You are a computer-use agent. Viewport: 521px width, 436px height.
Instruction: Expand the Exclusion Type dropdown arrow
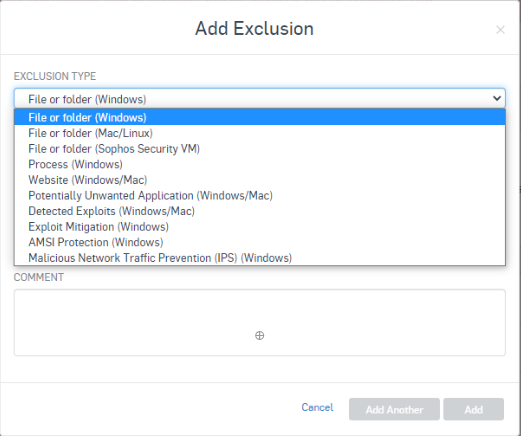[x=497, y=98]
